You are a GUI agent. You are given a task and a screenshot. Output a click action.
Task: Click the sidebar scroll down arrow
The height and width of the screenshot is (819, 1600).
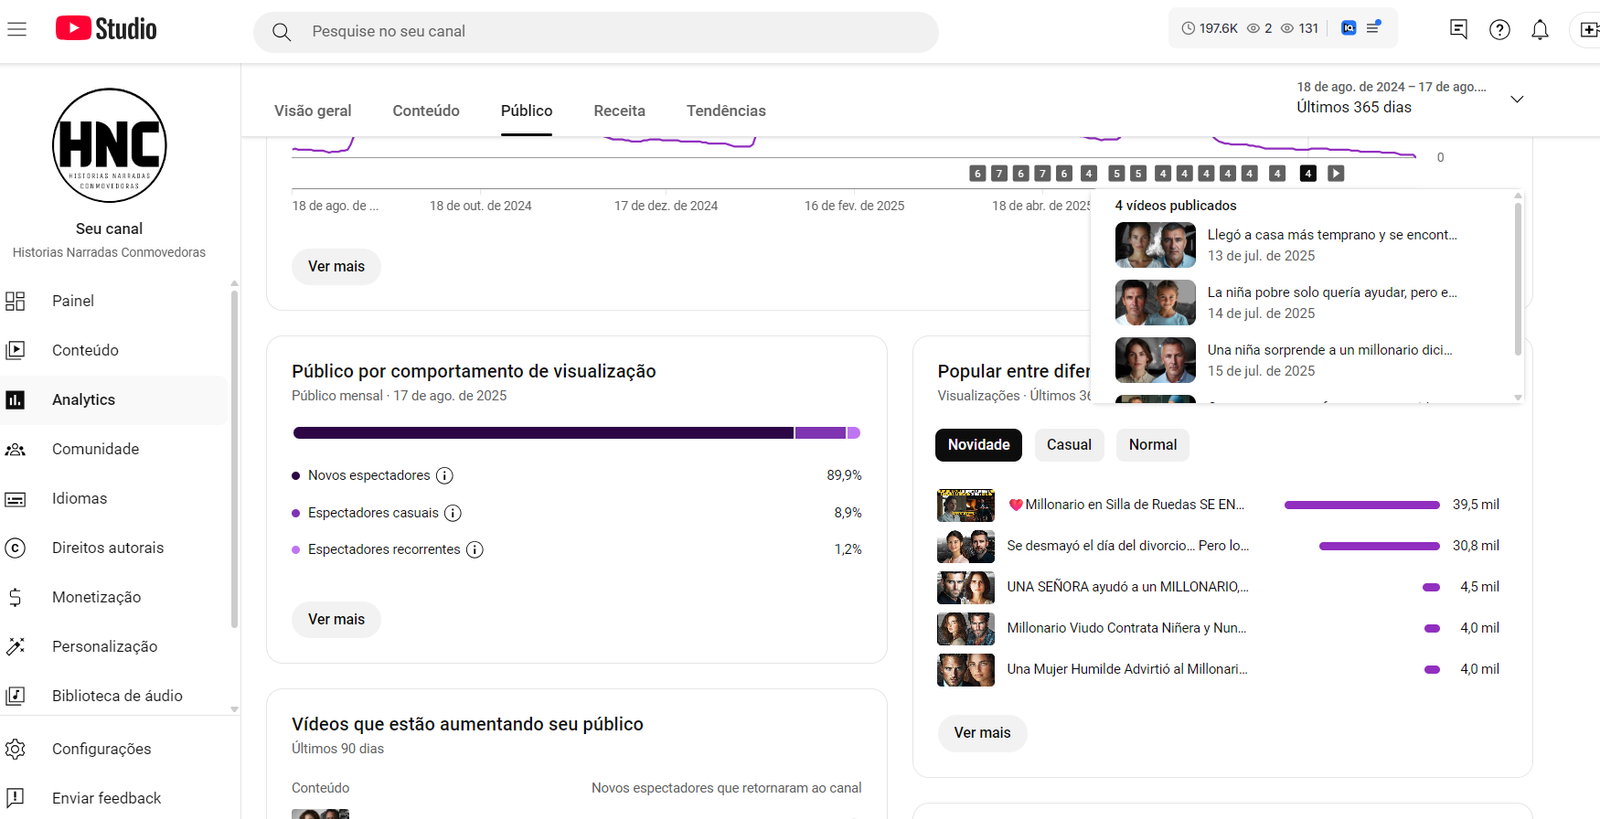click(x=234, y=709)
